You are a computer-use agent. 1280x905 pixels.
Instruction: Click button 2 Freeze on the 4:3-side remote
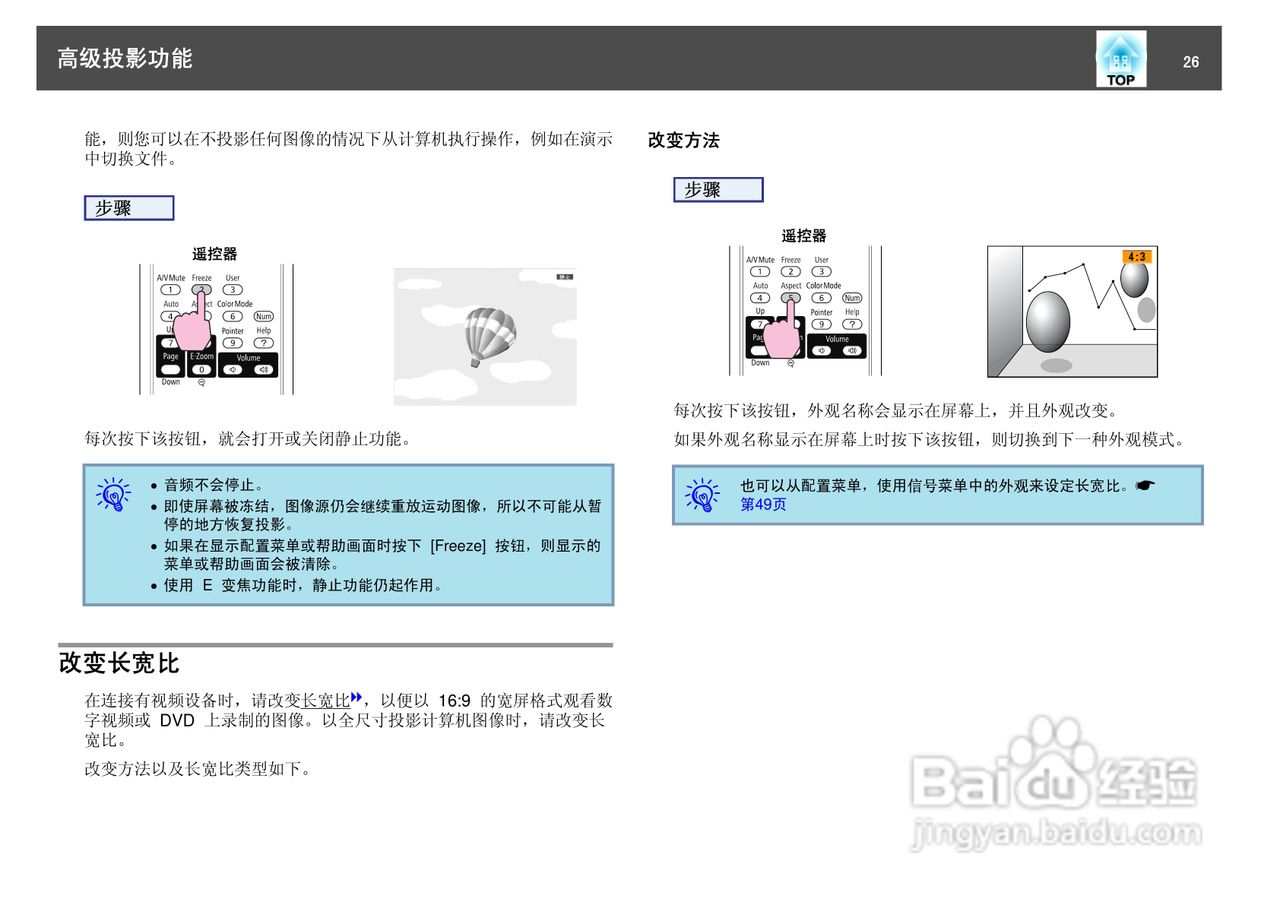(x=791, y=272)
